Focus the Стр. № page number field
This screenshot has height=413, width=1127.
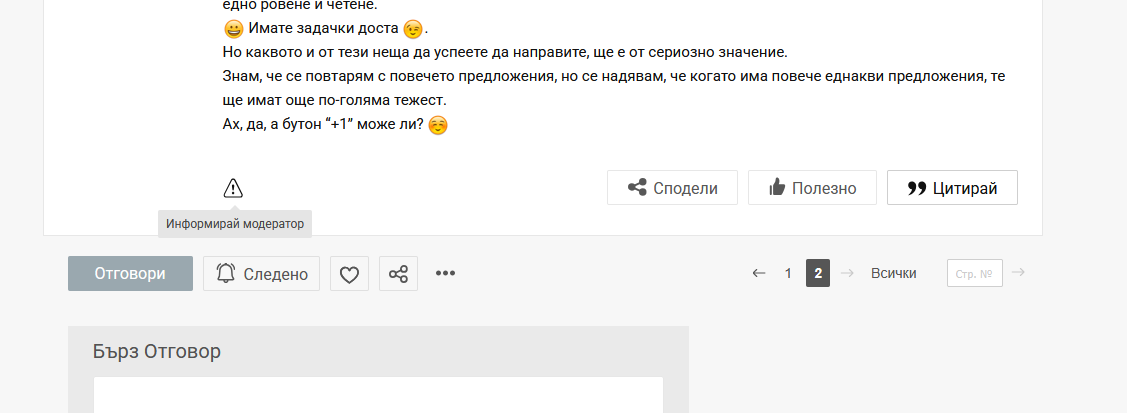975,273
